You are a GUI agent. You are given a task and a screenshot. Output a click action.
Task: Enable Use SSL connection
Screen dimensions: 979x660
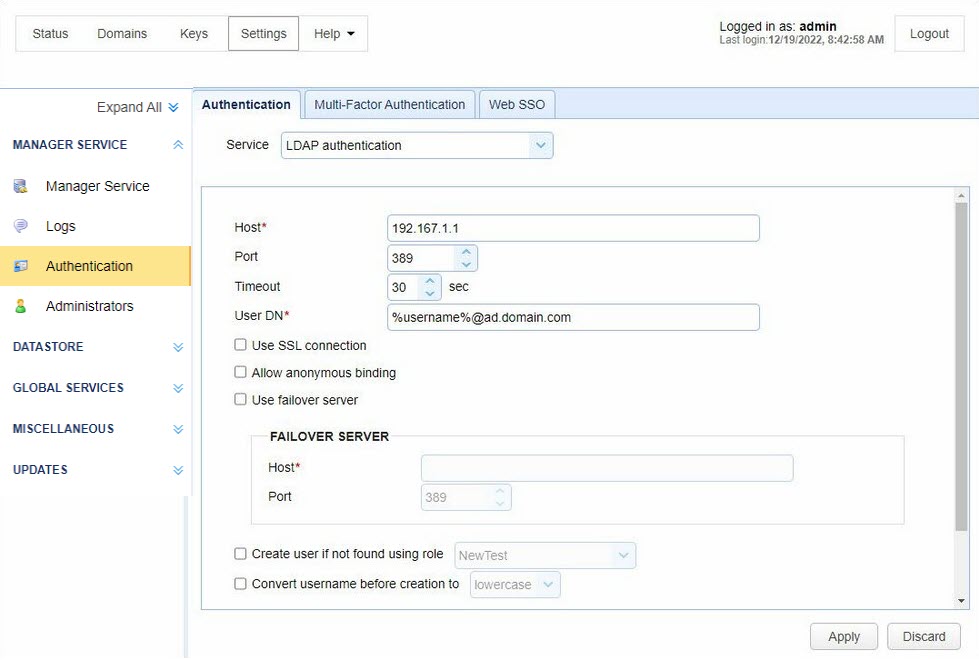(240, 344)
